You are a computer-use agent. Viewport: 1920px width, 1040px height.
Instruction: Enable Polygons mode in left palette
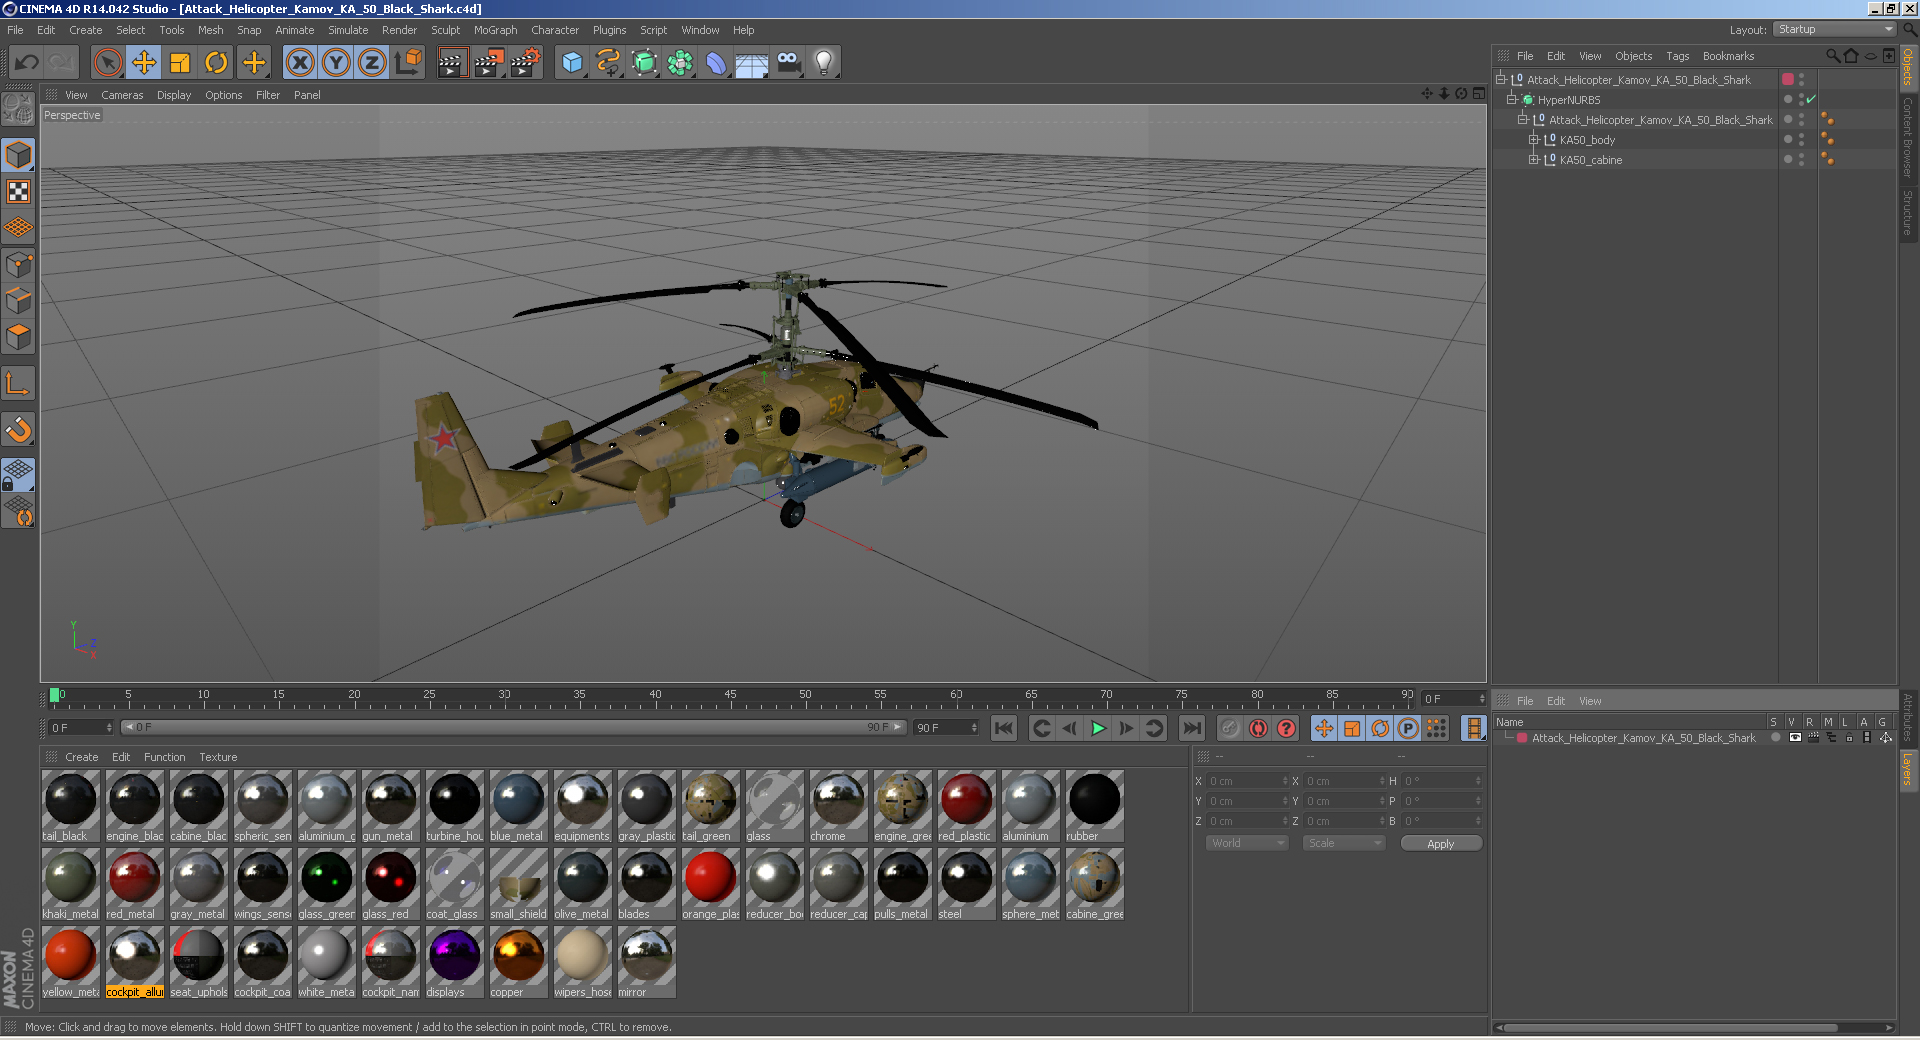pos(18,337)
